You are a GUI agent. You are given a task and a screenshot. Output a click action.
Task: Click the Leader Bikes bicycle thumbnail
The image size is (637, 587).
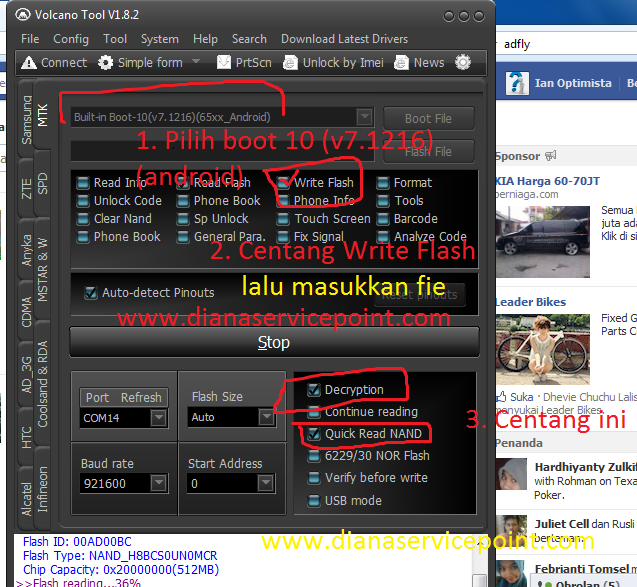tap(543, 349)
